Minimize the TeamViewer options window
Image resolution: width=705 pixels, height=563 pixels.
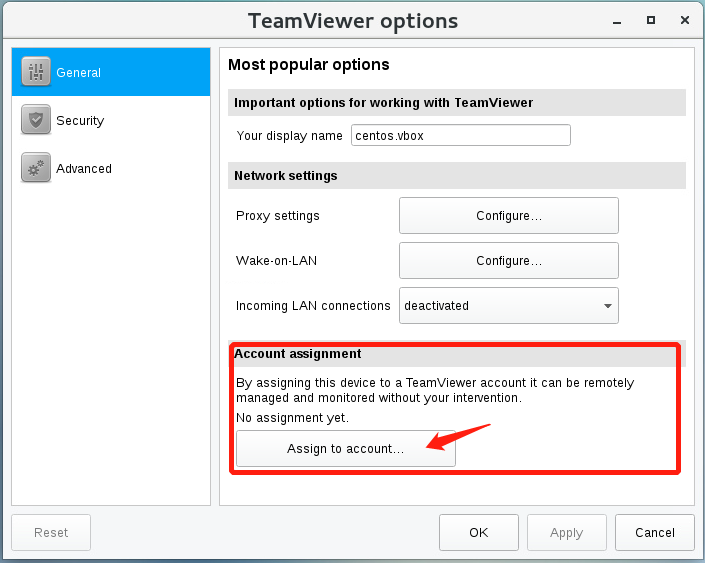coord(617,21)
